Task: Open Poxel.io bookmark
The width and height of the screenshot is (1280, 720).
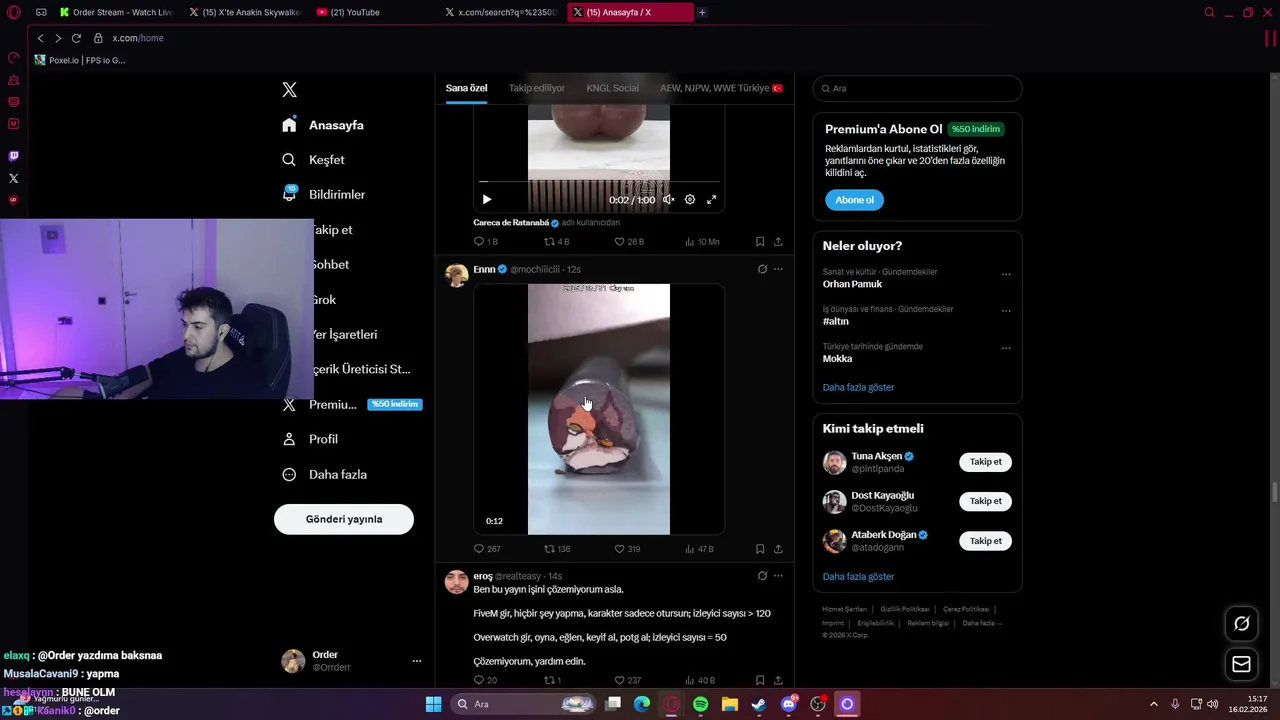Action: coord(80,60)
